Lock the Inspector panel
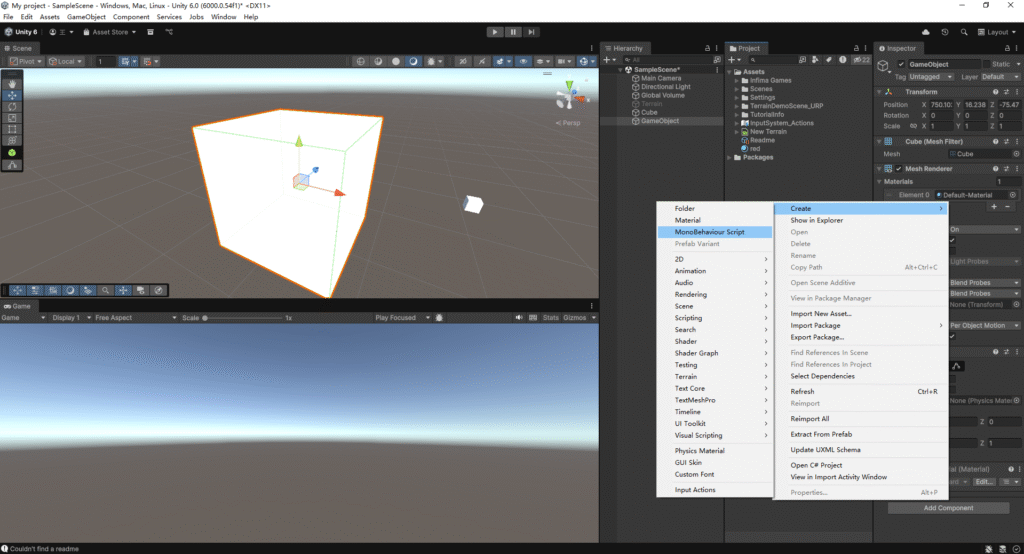The width and height of the screenshot is (1024, 554). [1007, 48]
